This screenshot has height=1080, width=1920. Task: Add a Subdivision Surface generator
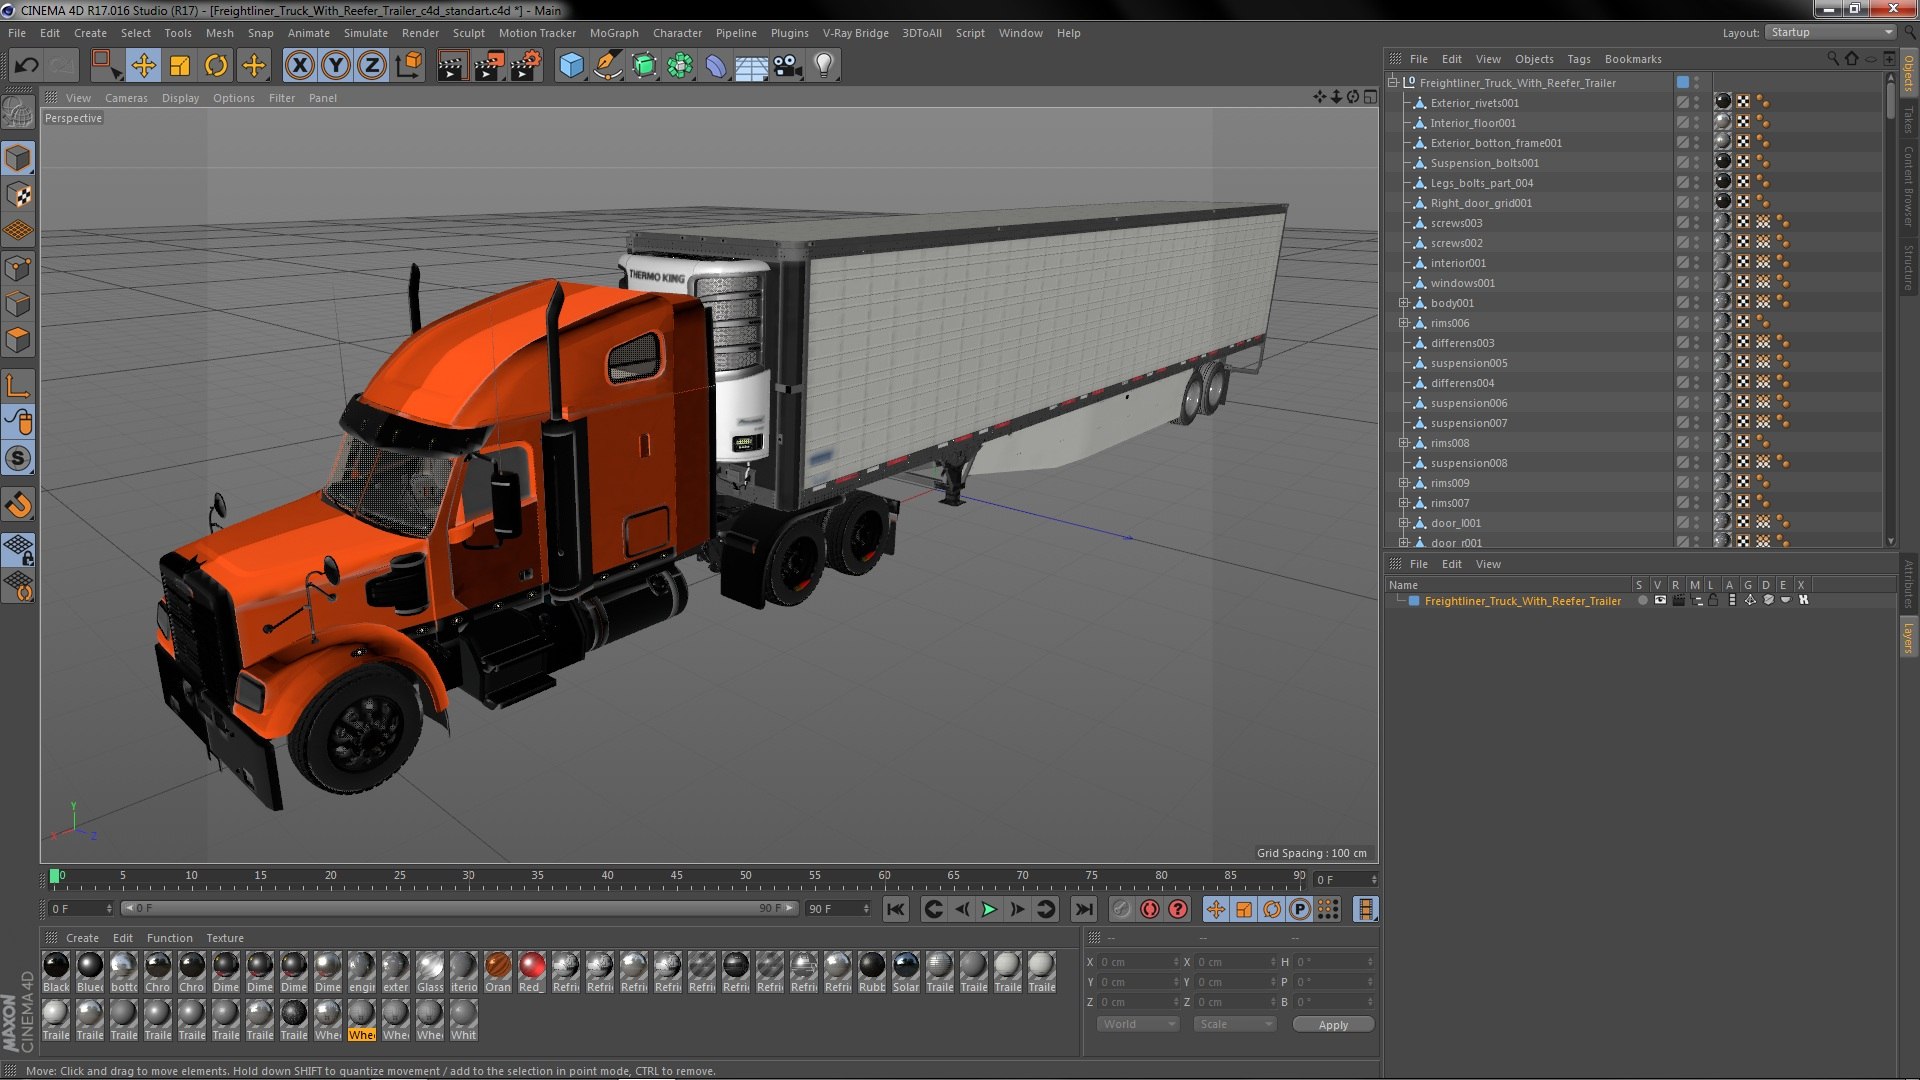click(x=644, y=66)
